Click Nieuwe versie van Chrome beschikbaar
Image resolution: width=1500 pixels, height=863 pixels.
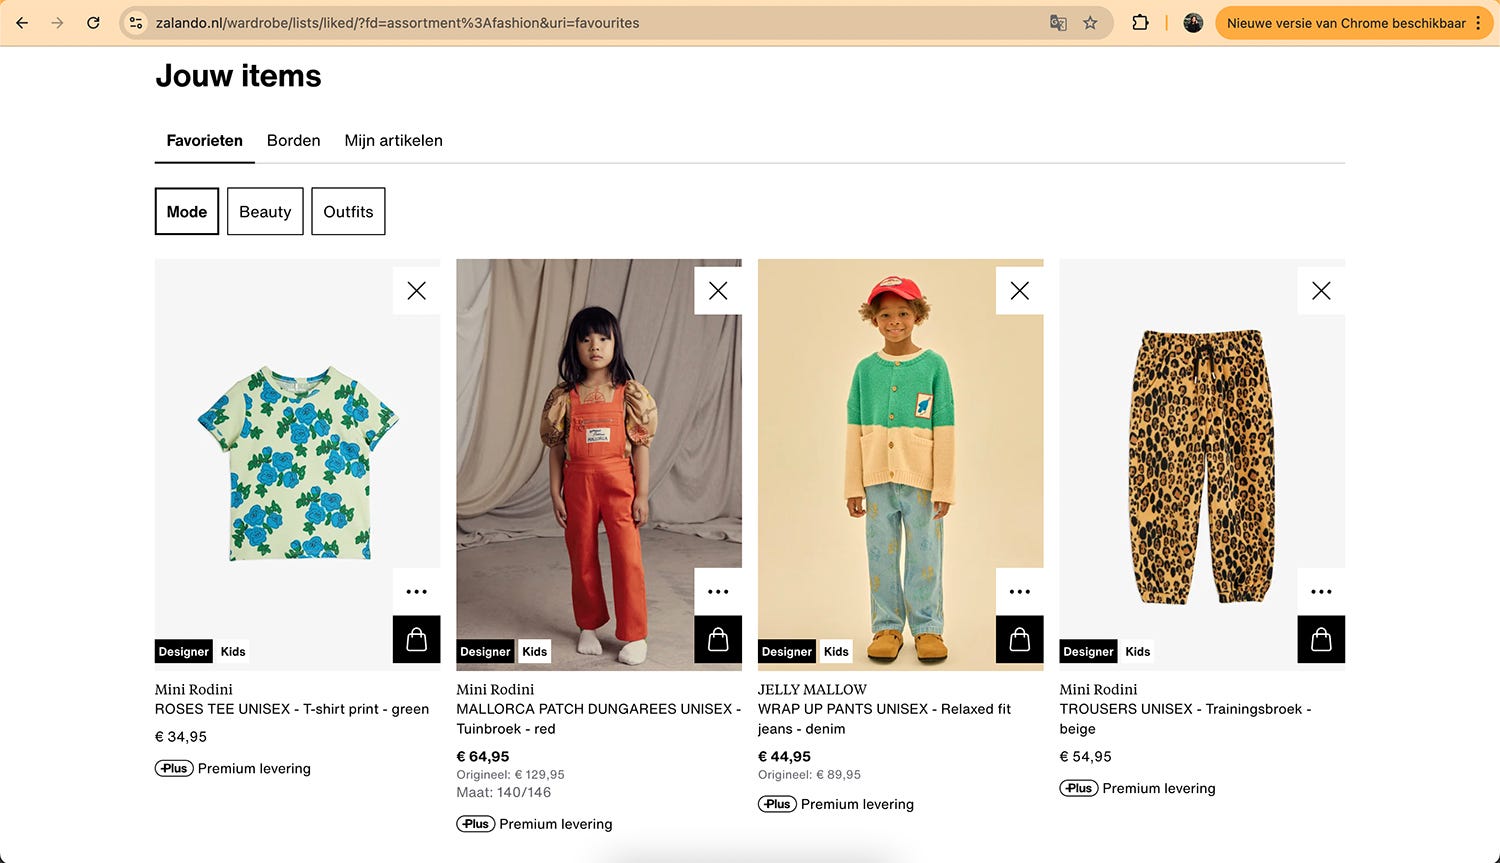1346,22
